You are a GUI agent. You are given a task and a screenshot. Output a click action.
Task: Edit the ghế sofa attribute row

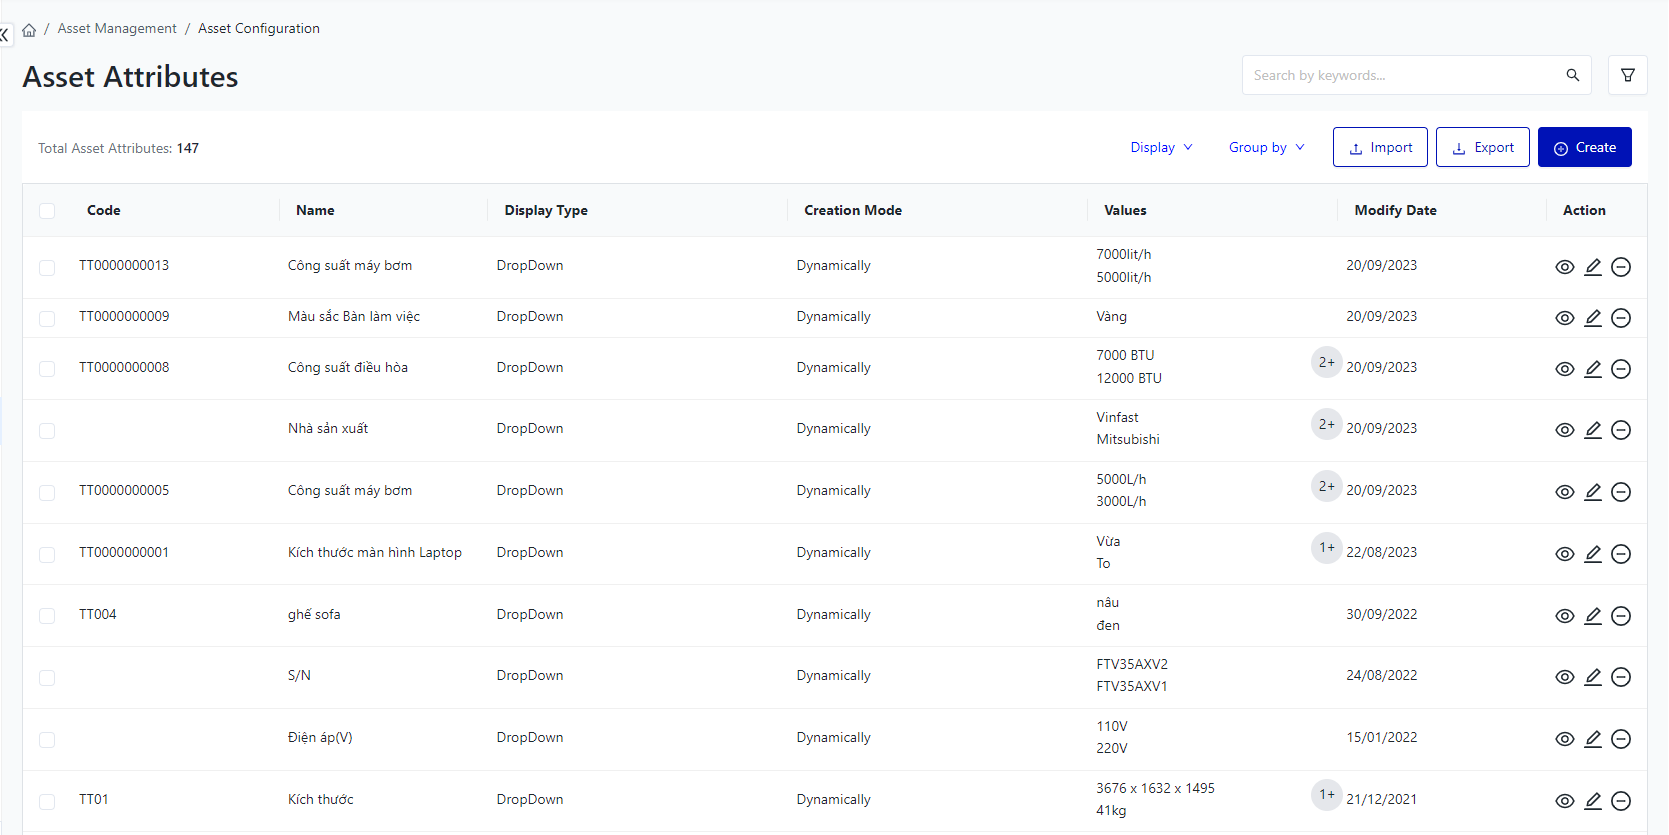click(1593, 616)
